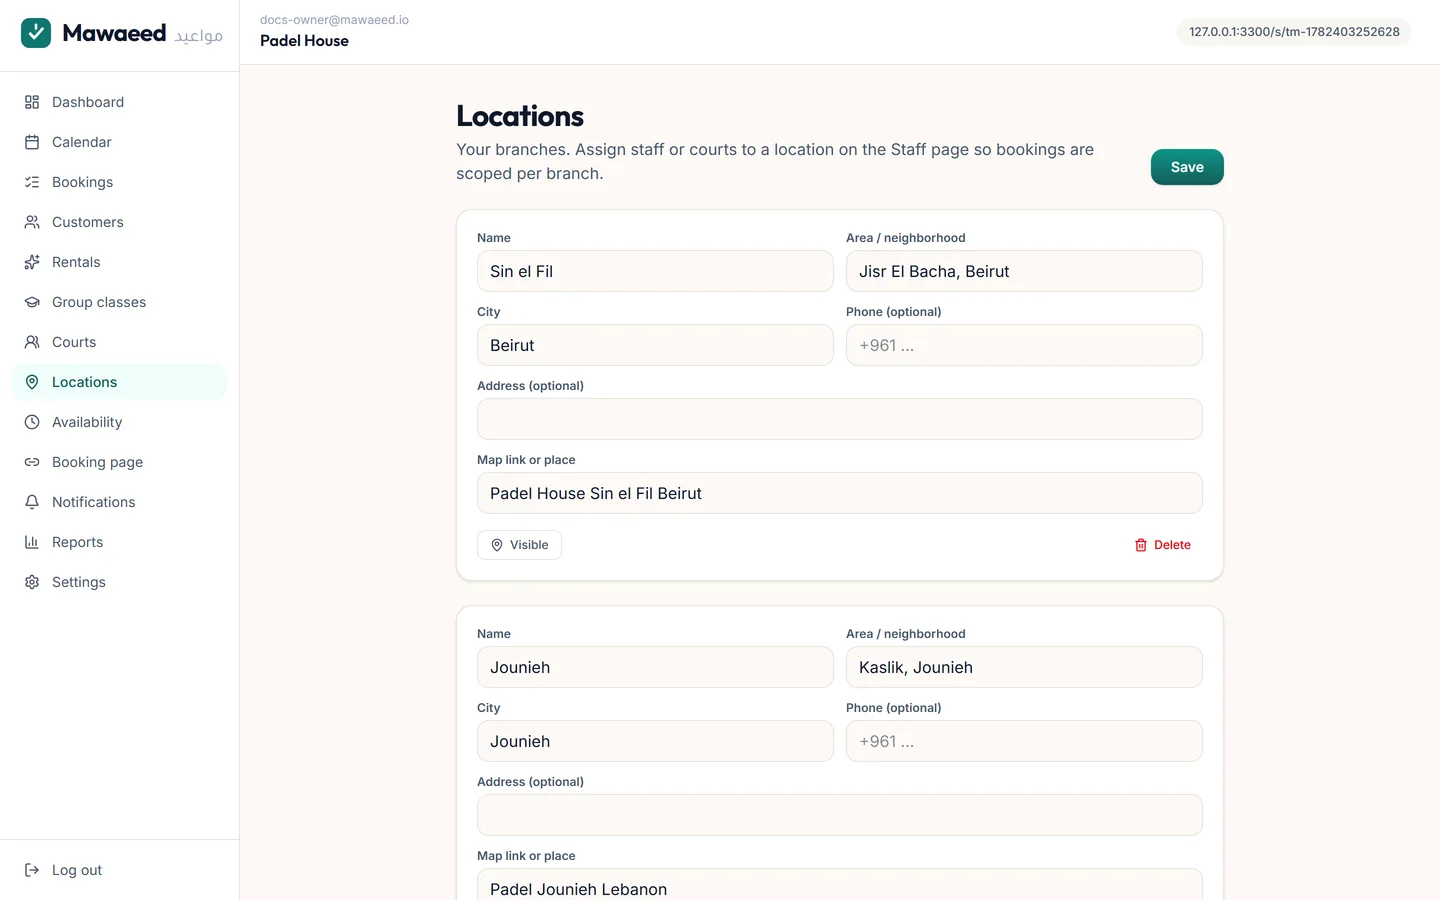Open the Dashboard page
The image size is (1440, 900).
click(x=120, y=102)
